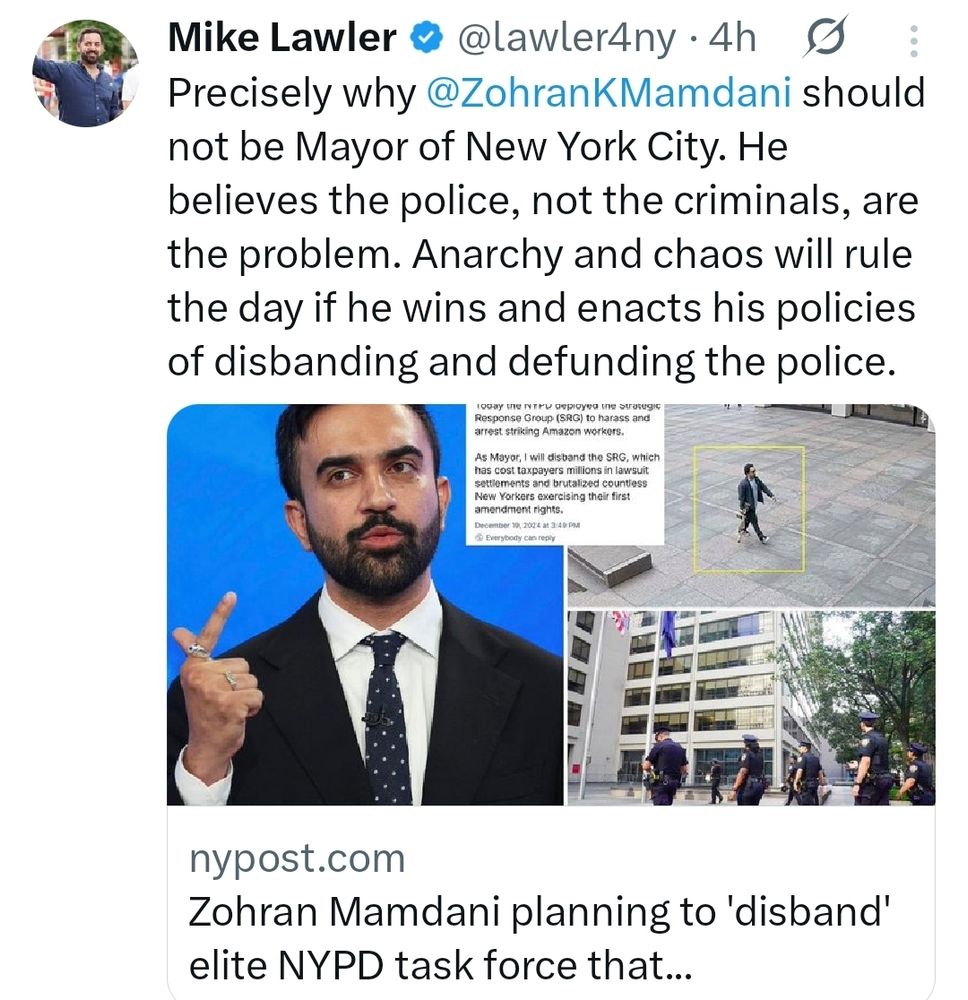Click the 4h timestamp
This screenshot has width=968, height=1000.
(733, 38)
